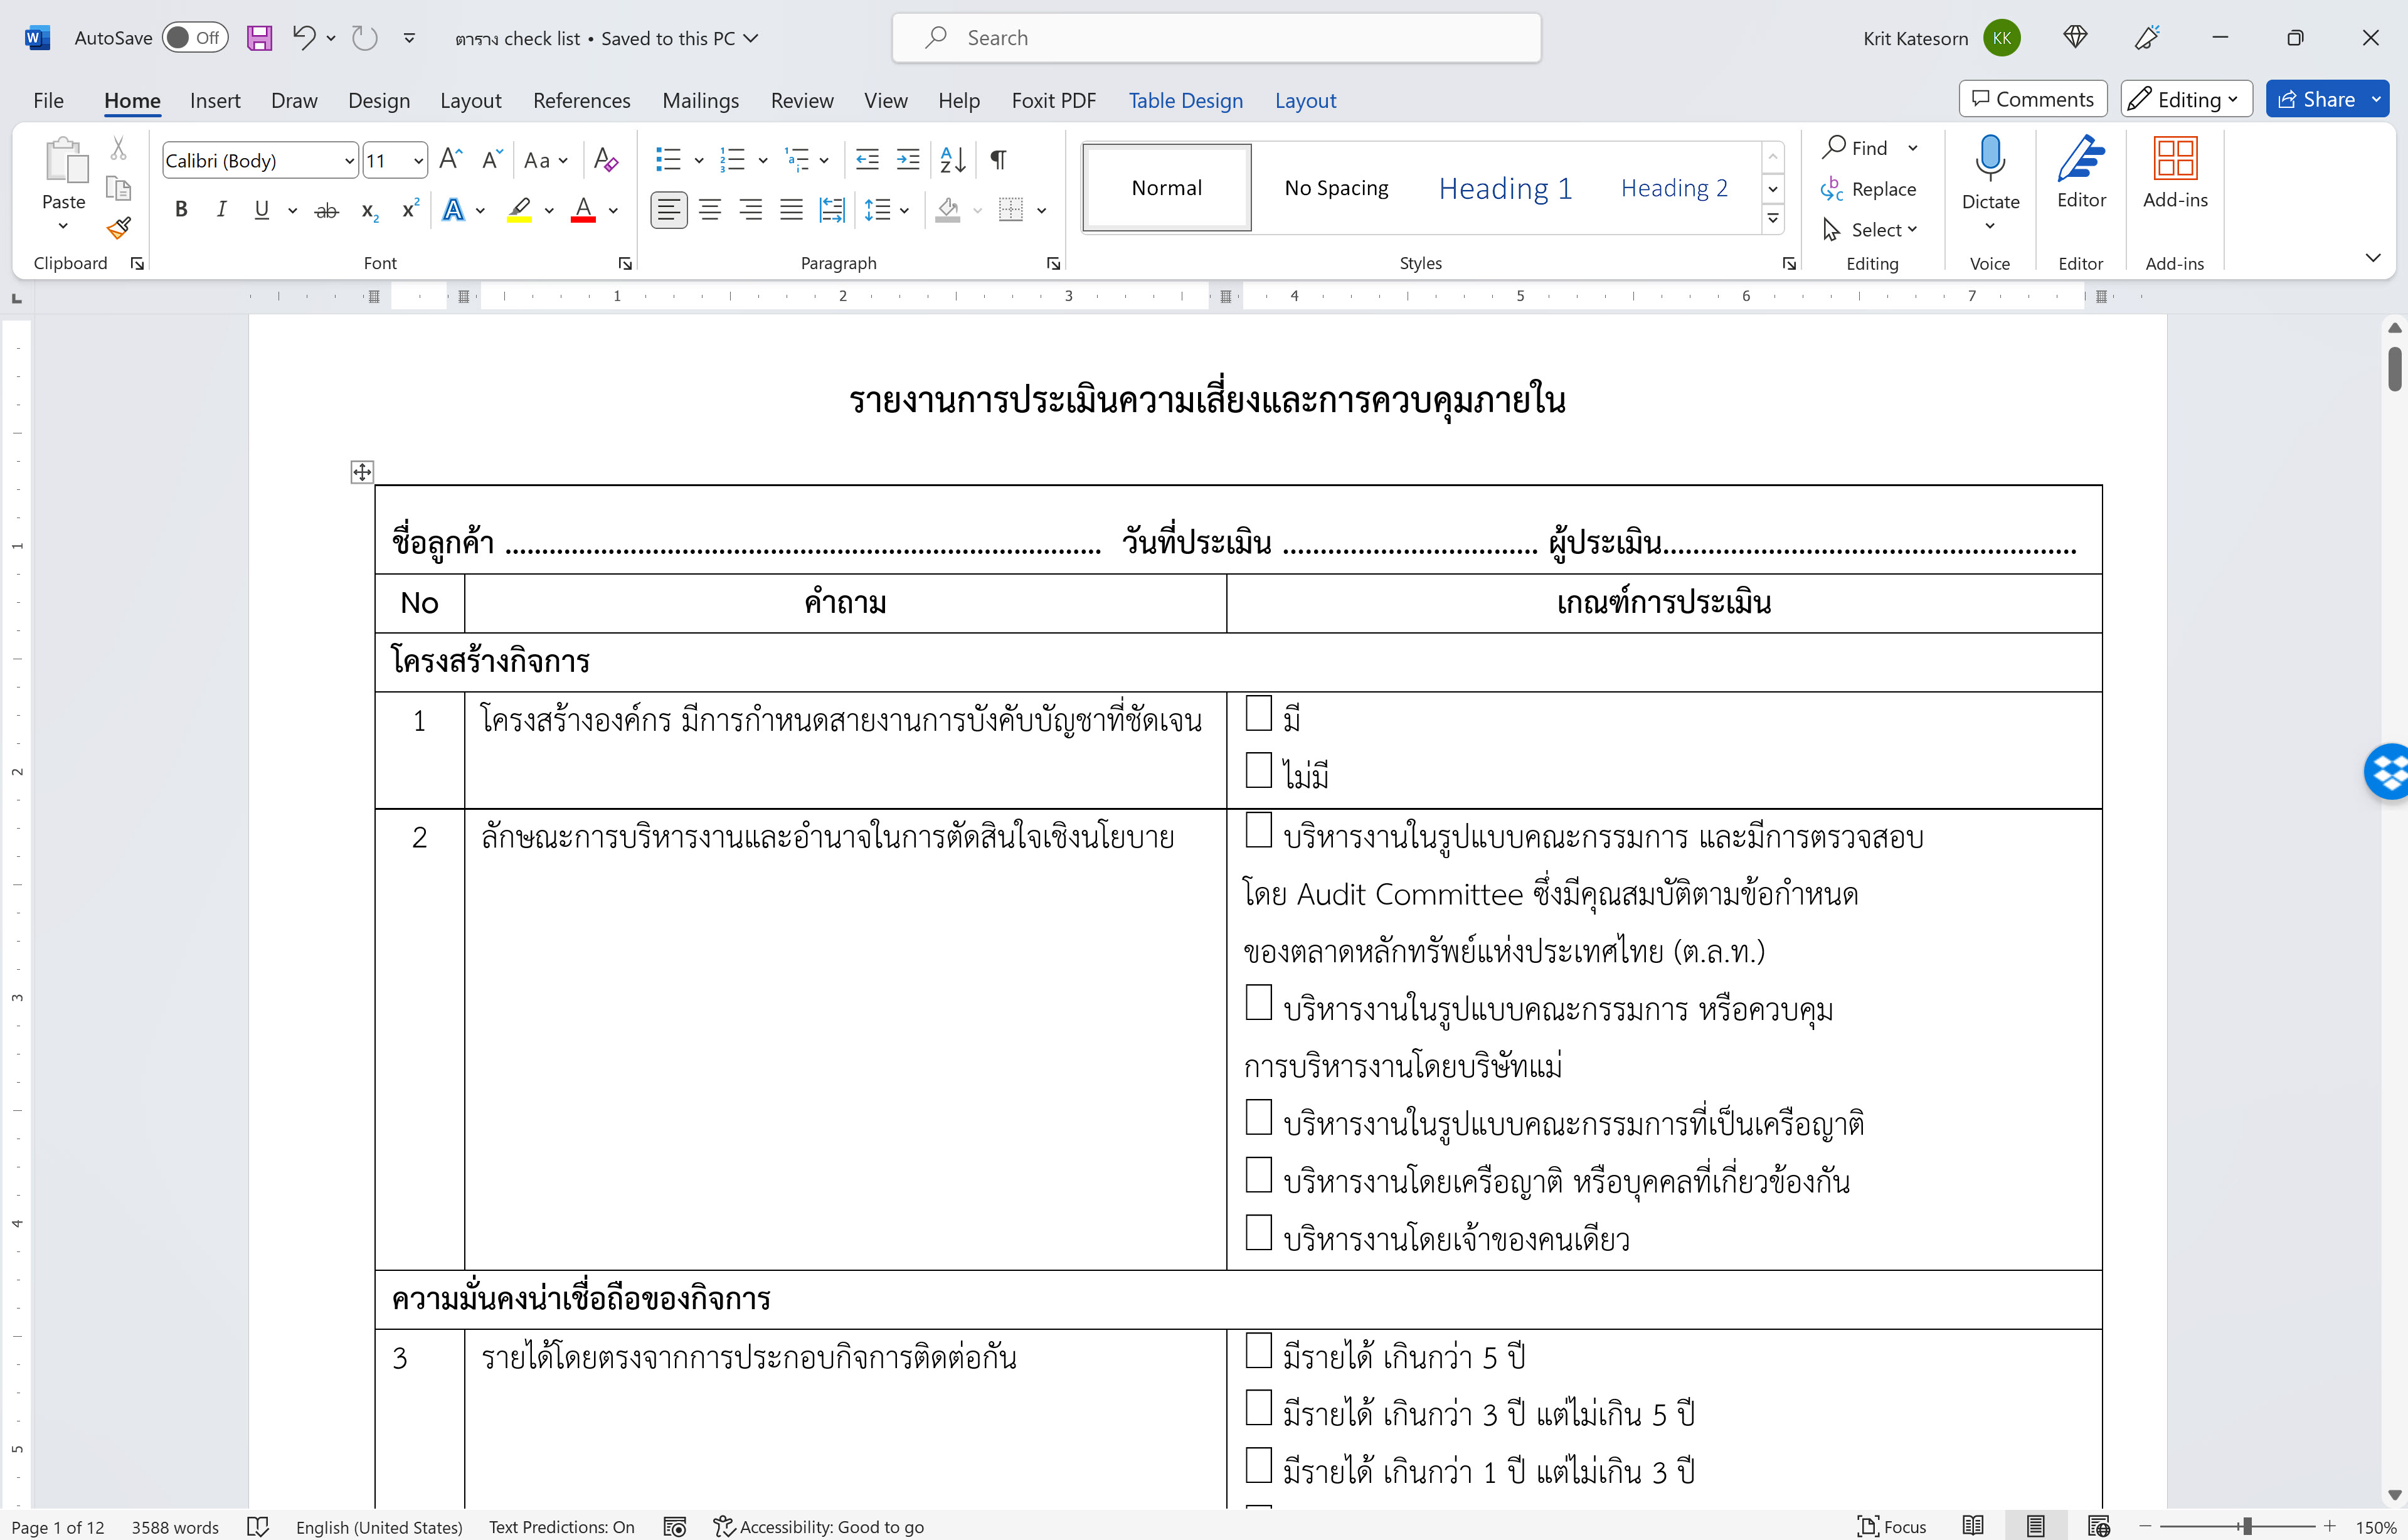Open the Editing mode dropdown

[2186, 99]
